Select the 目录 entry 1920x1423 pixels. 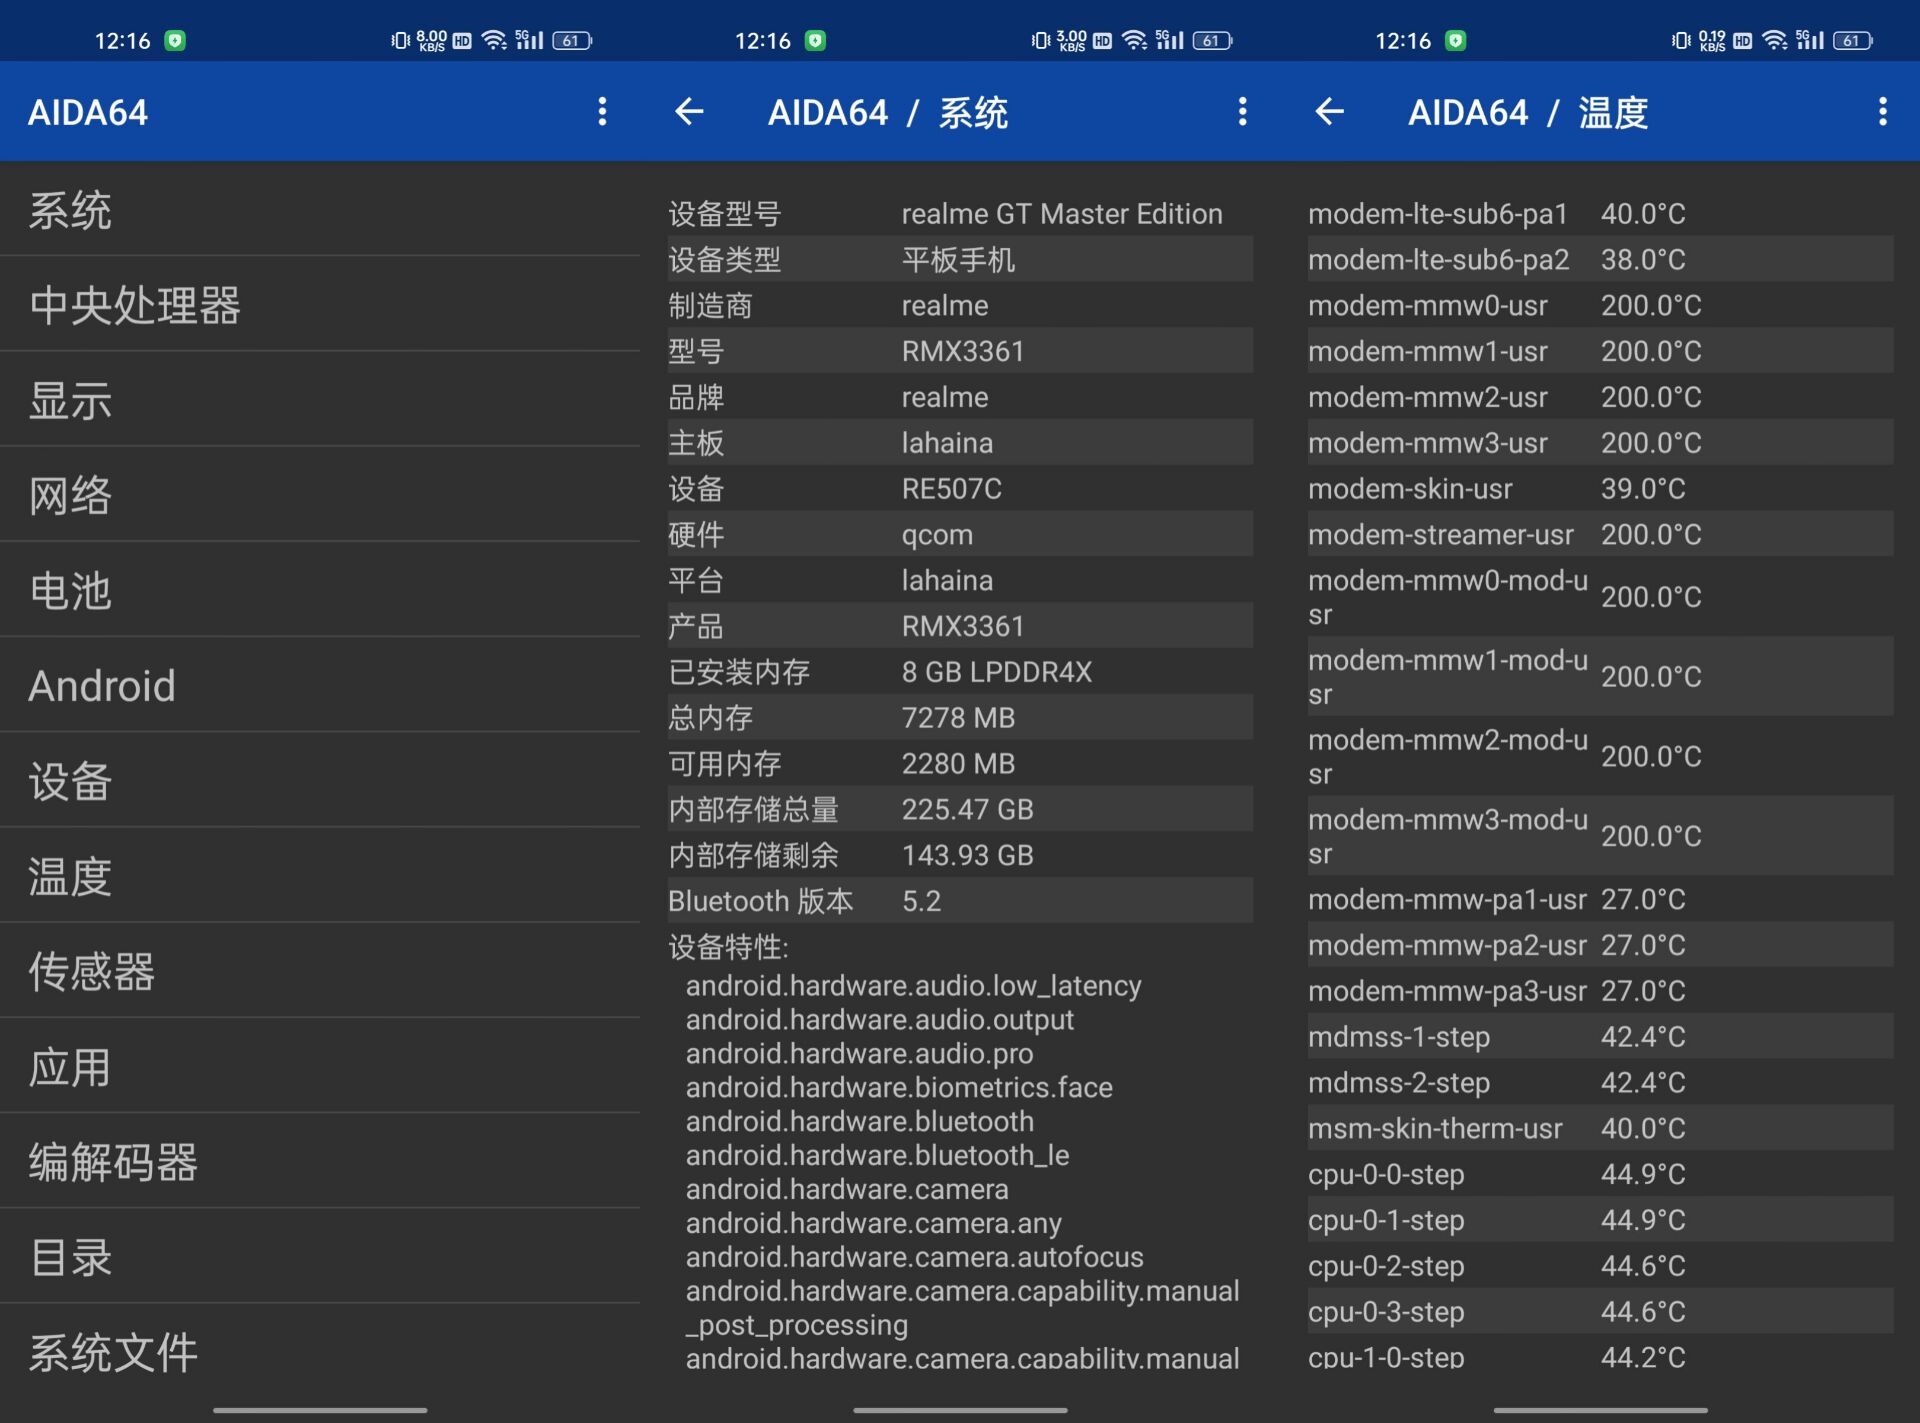tap(320, 1257)
